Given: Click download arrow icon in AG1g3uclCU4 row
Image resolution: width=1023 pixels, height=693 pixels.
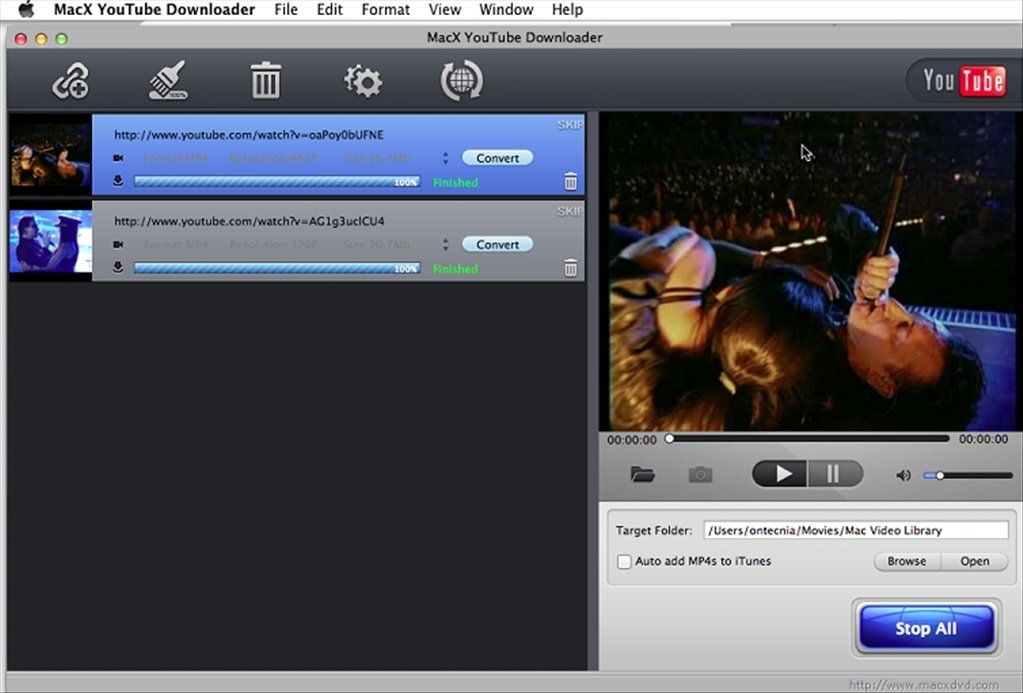Looking at the screenshot, I should tap(118, 267).
